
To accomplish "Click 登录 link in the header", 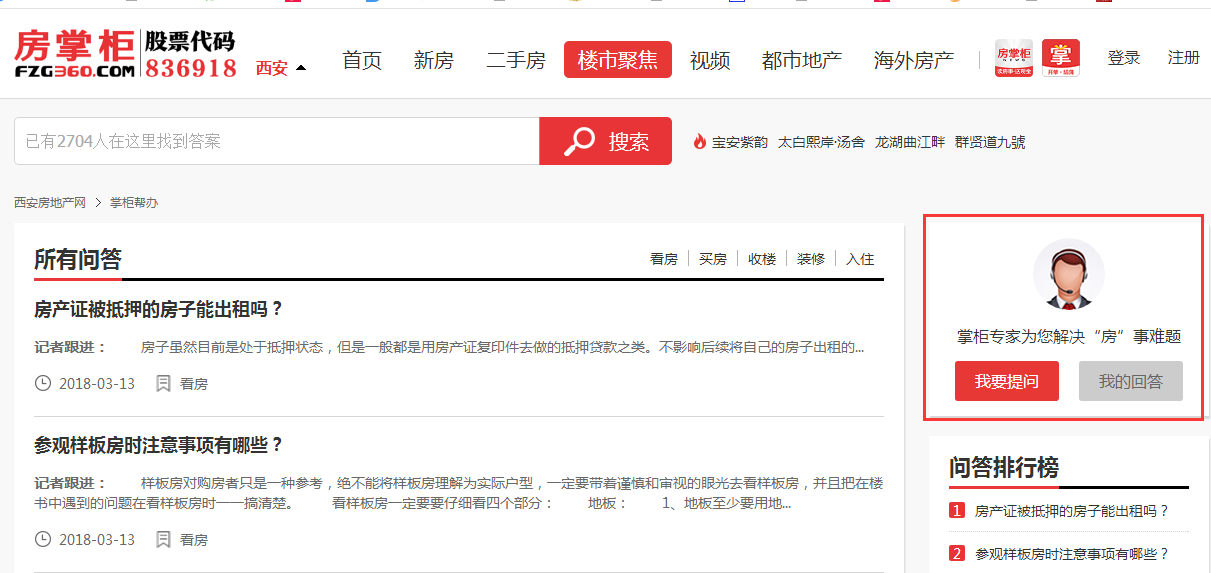I will click(x=1123, y=58).
